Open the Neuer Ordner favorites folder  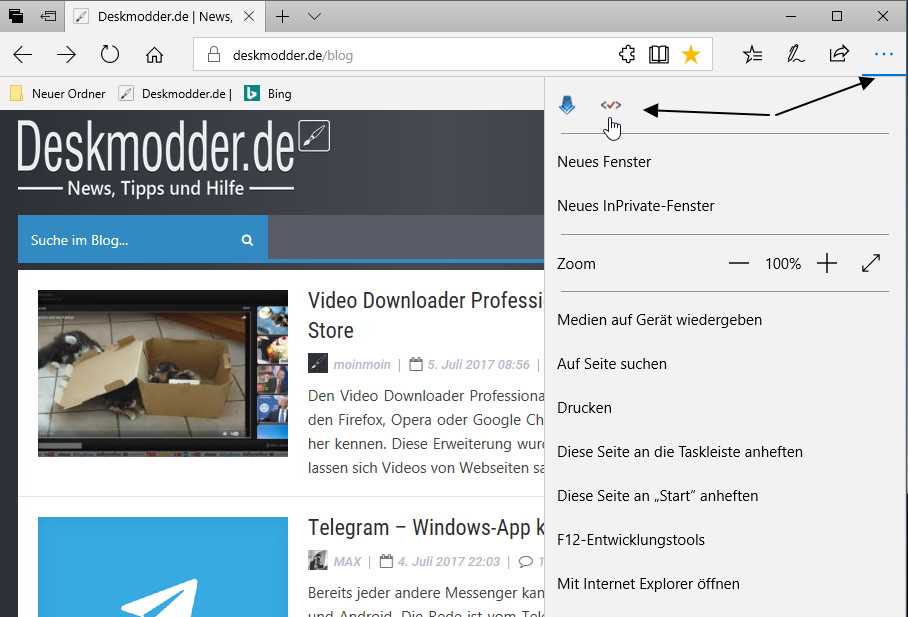click(x=57, y=93)
